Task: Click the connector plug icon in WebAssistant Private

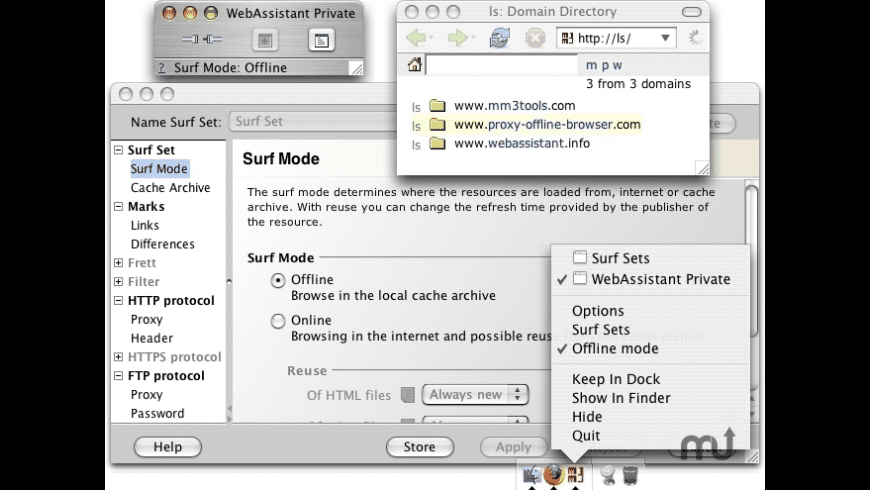Action: coord(201,39)
